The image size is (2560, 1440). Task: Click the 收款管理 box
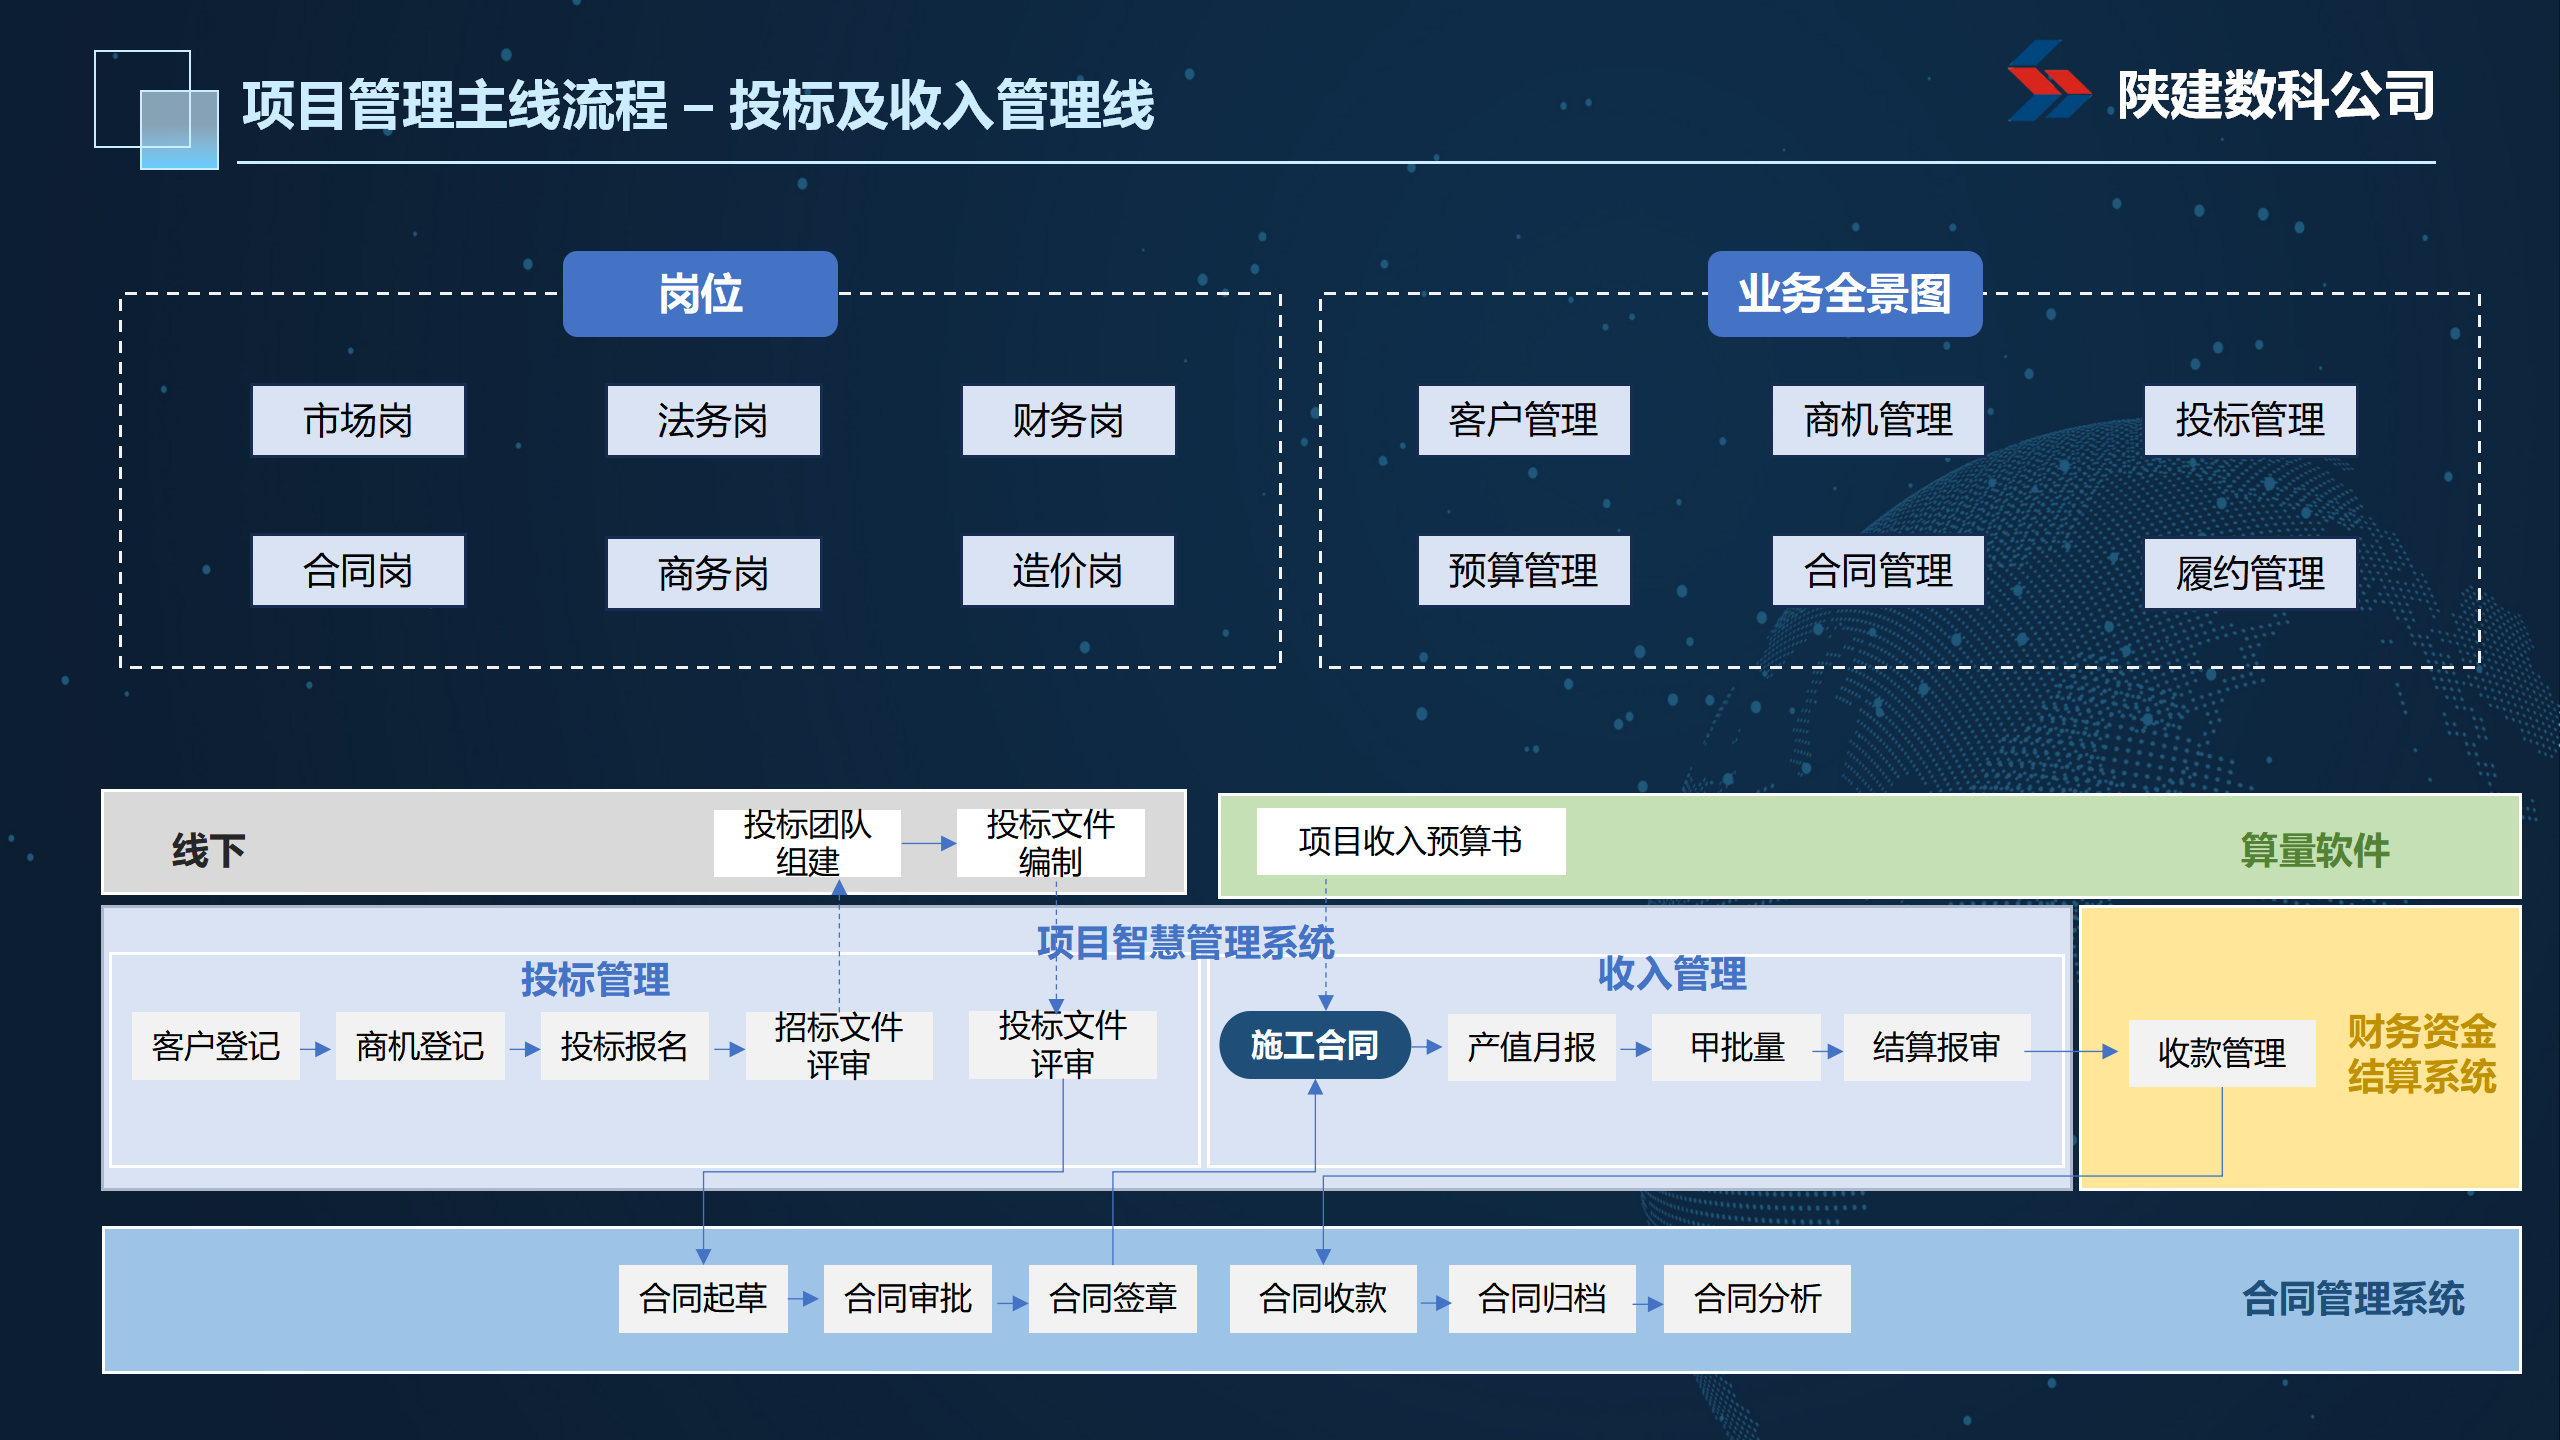[2221, 1052]
